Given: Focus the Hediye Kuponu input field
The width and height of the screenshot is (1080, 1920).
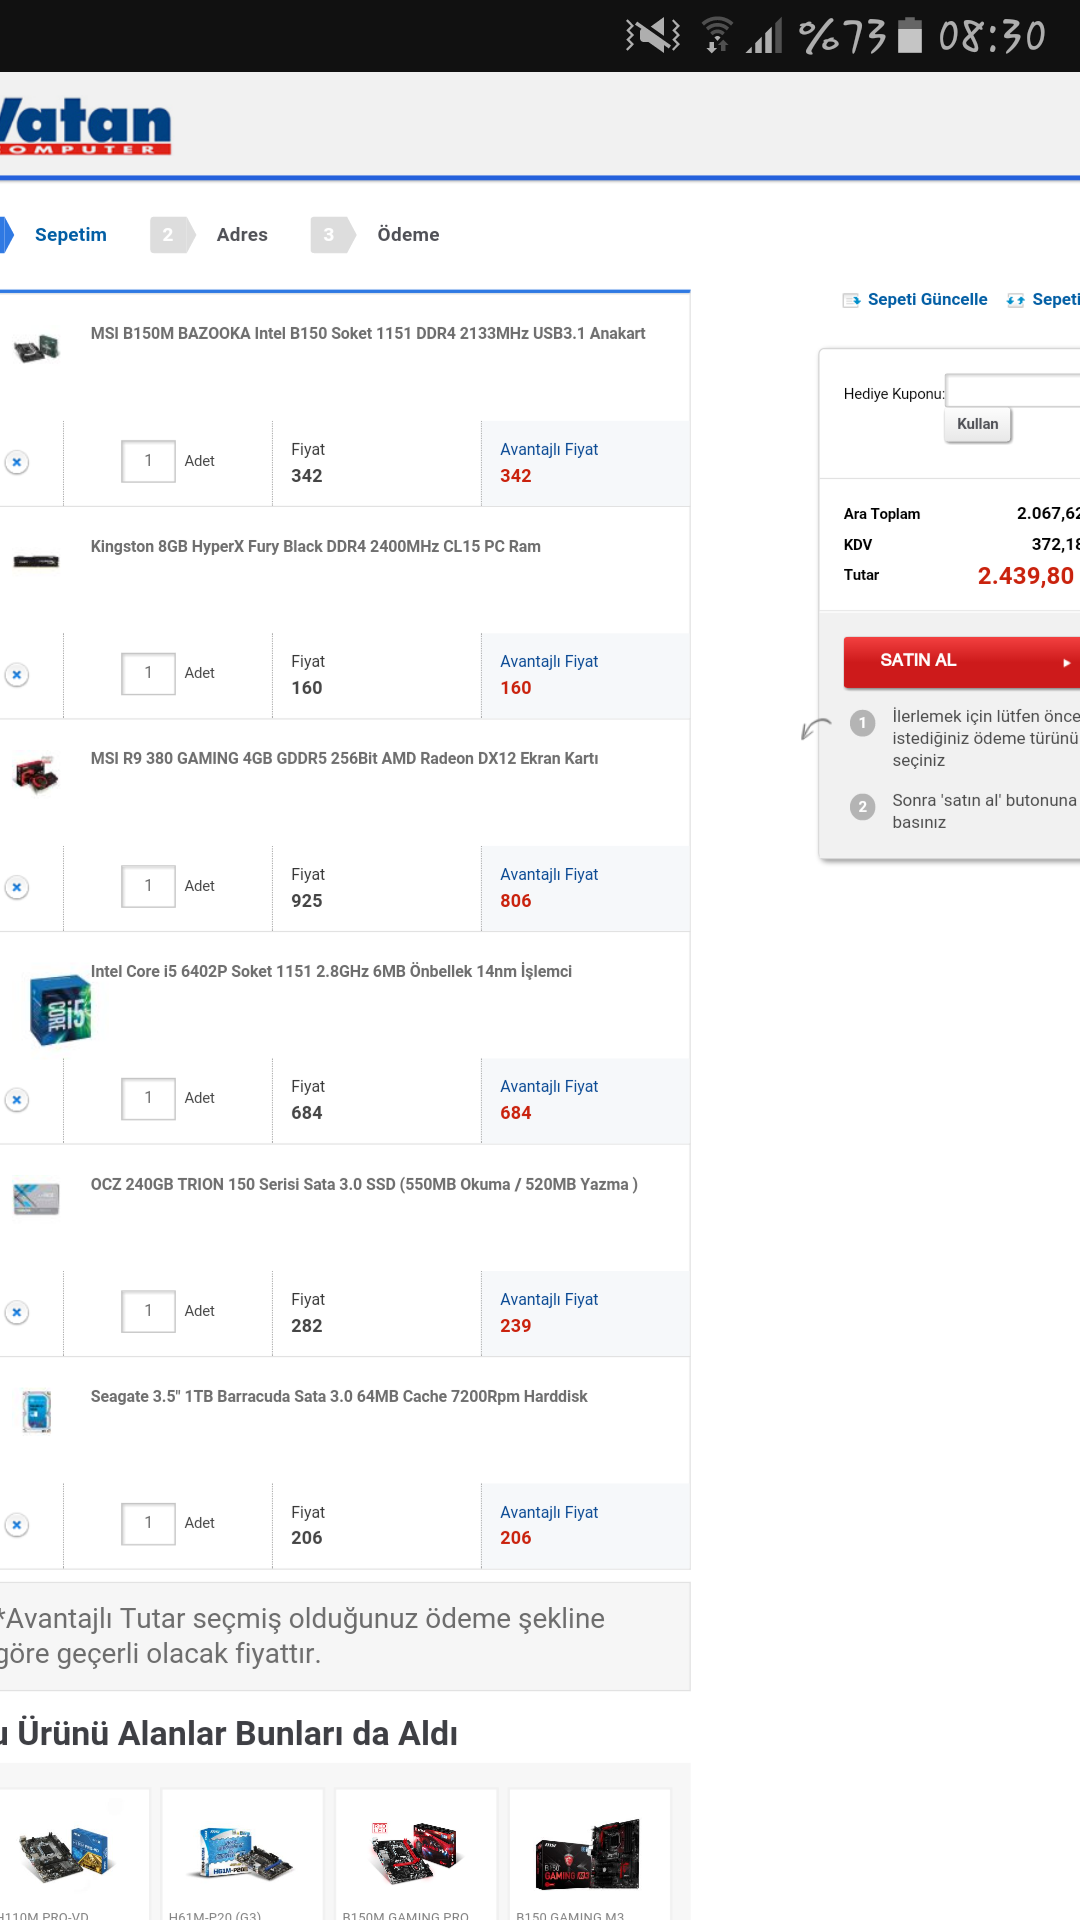Looking at the screenshot, I should [1012, 390].
